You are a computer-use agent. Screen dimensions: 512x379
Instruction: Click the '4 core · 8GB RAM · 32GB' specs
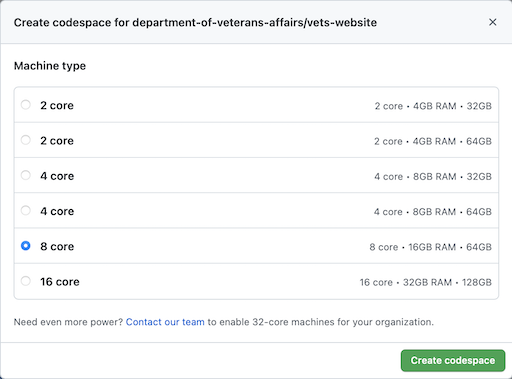tap(433, 177)
